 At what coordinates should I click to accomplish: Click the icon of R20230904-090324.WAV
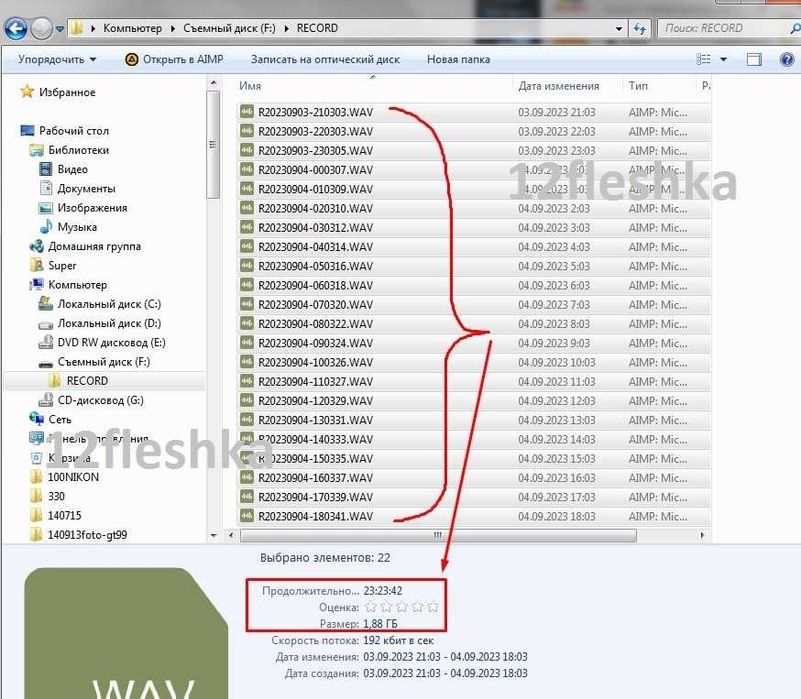tap(247, 343)
